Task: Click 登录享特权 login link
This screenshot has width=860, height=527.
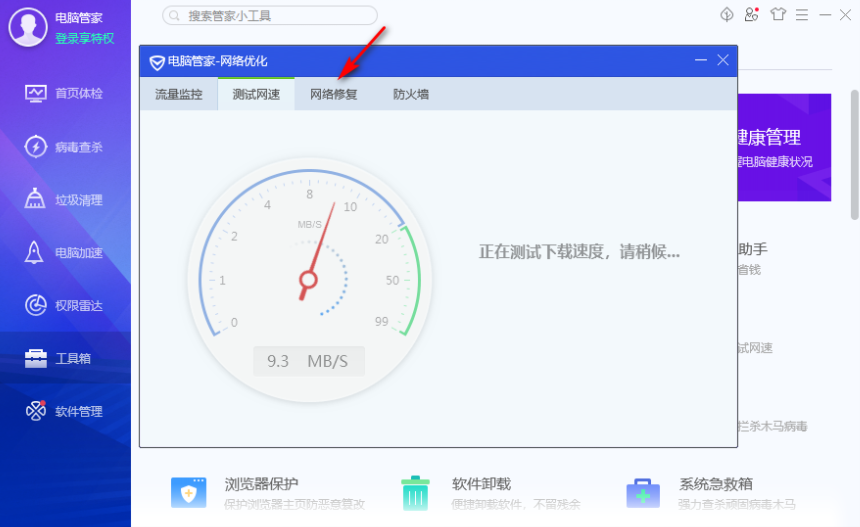Action: pyautogui.click(x=84, y=38)
